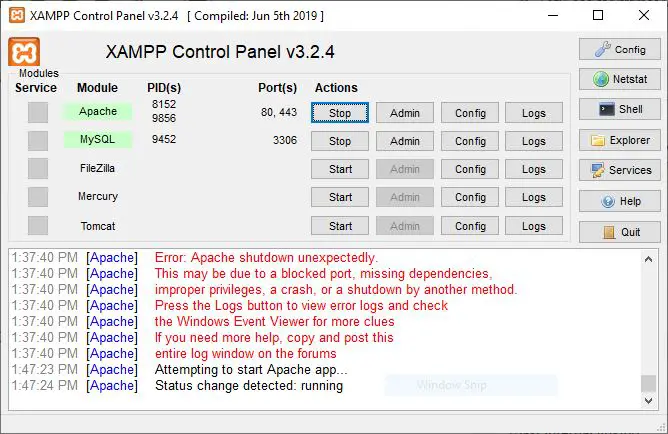Start the Tomcat module
Viewport: 668px width, 434px height.
(340, 226)
